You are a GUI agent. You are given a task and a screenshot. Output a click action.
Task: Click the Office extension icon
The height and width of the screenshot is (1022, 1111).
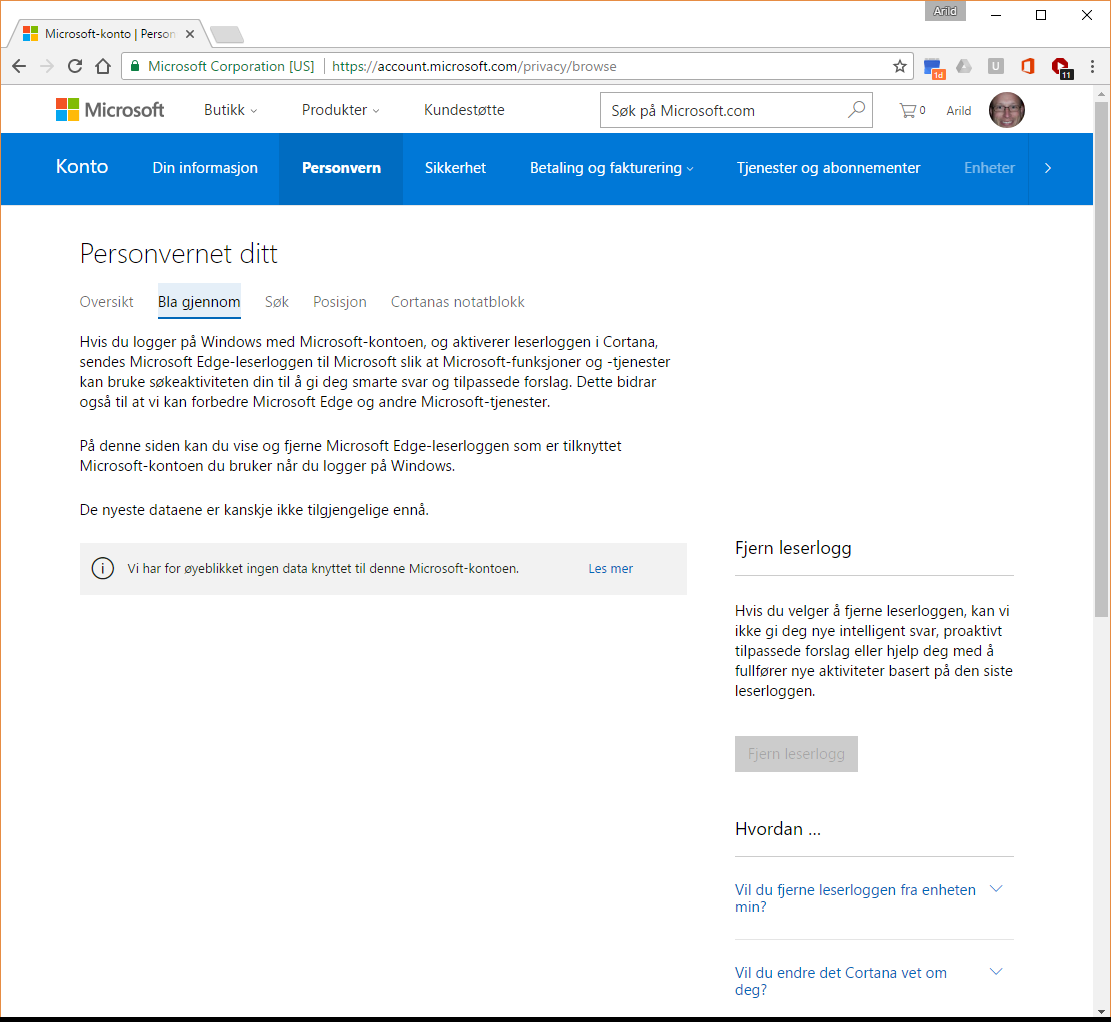coord(1027,66)
